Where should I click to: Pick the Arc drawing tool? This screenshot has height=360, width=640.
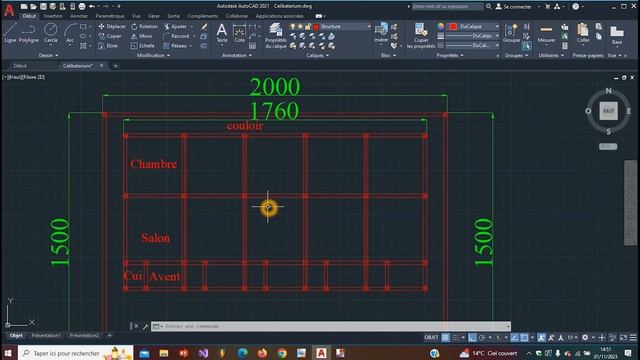[x=70, y=33]
